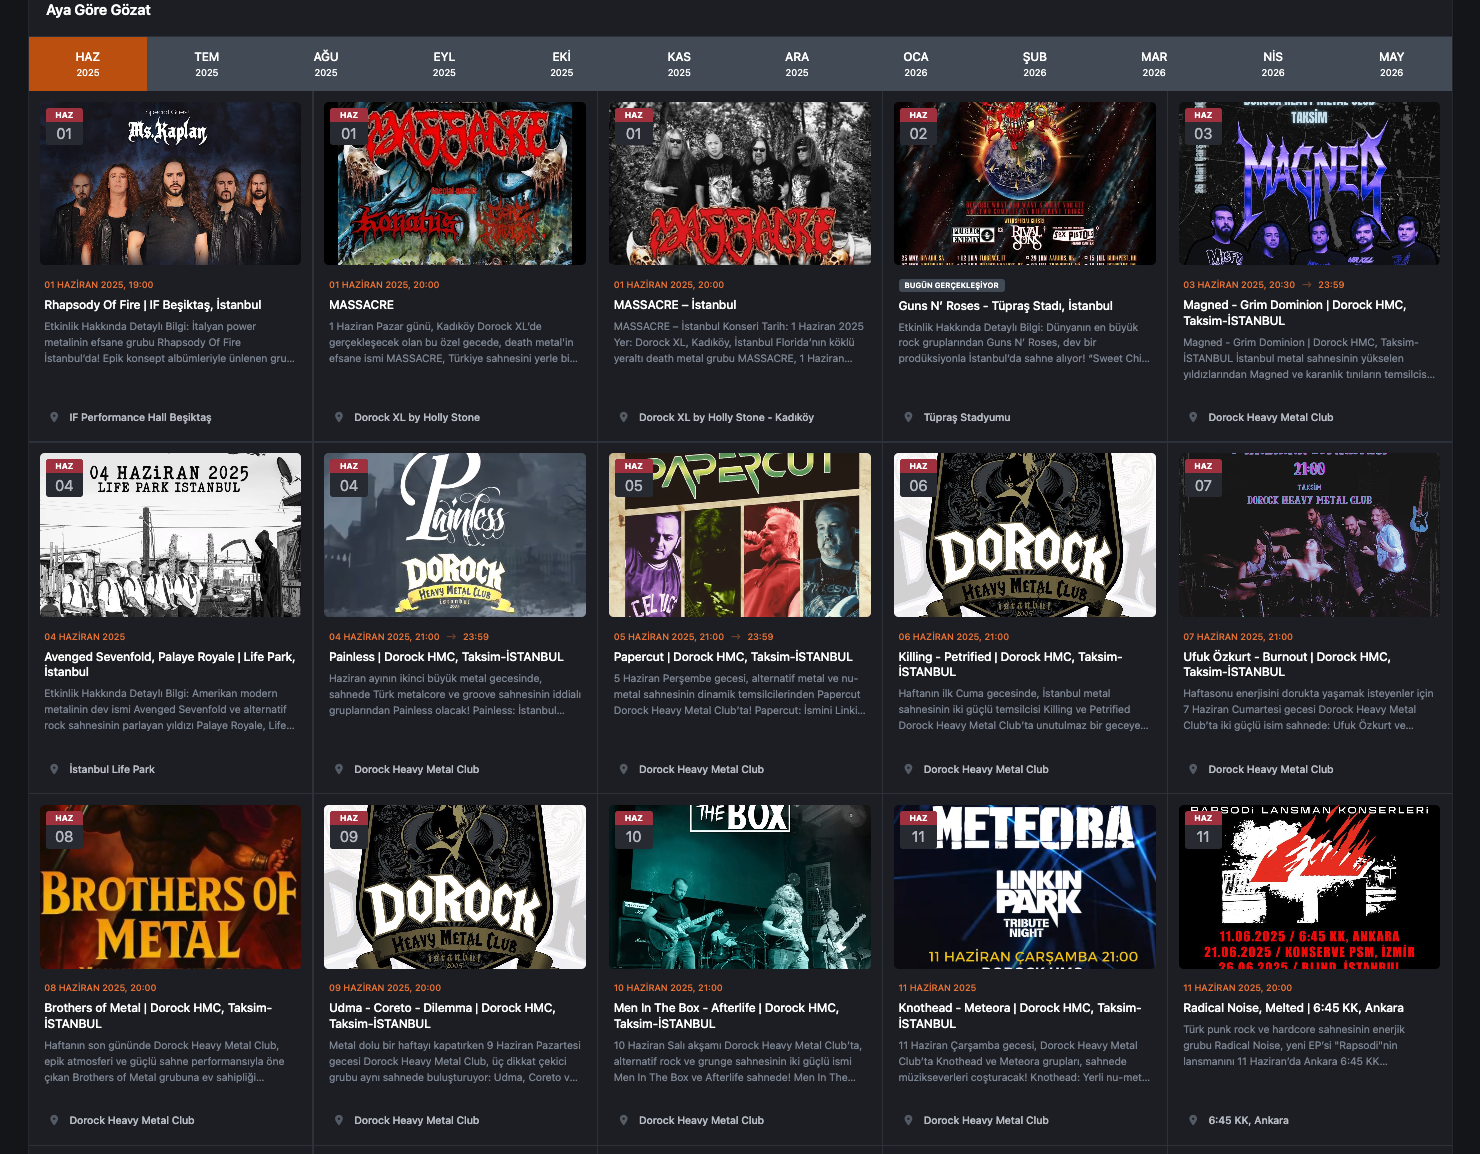Open Avenged Sevenfold, Palaye Royale event link
The width and height of the screenshot is (1480, 1154).
(169, 664)
